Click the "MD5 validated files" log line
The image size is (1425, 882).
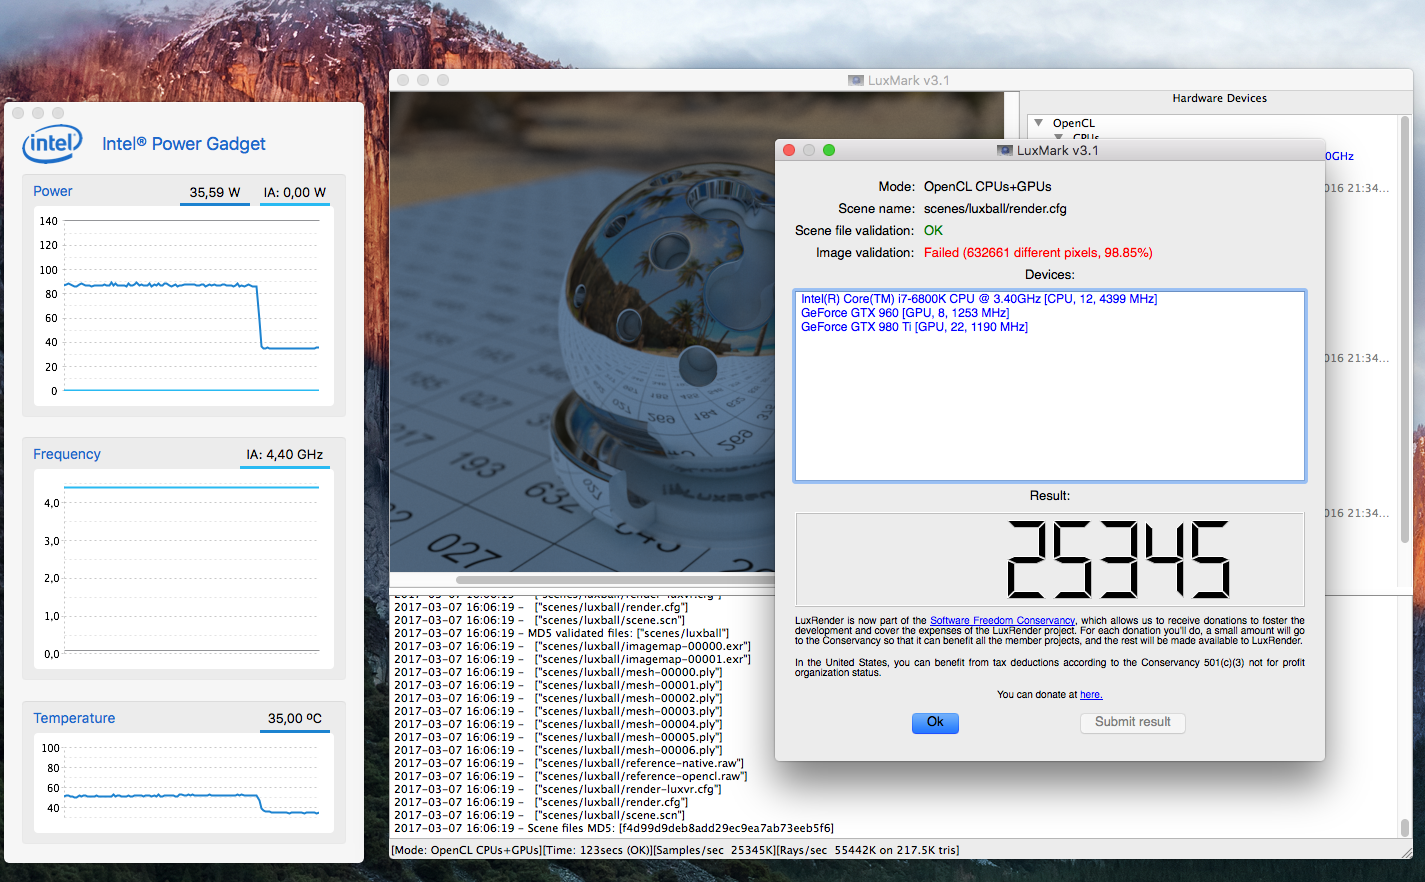click(561, 633)
